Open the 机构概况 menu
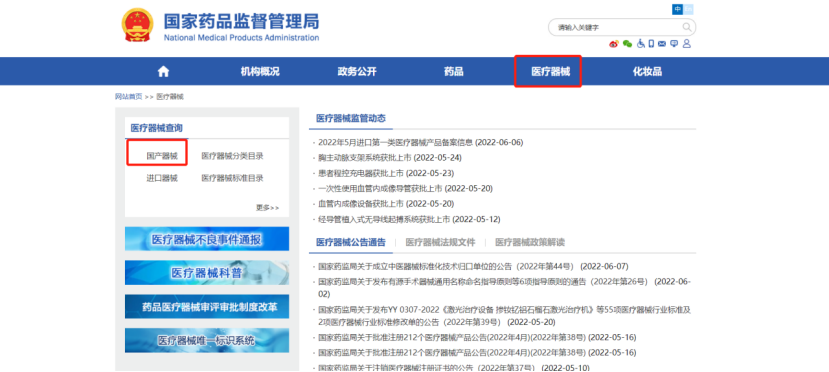The width and height of the screenshot is (829, 372). tap(260, 72)
